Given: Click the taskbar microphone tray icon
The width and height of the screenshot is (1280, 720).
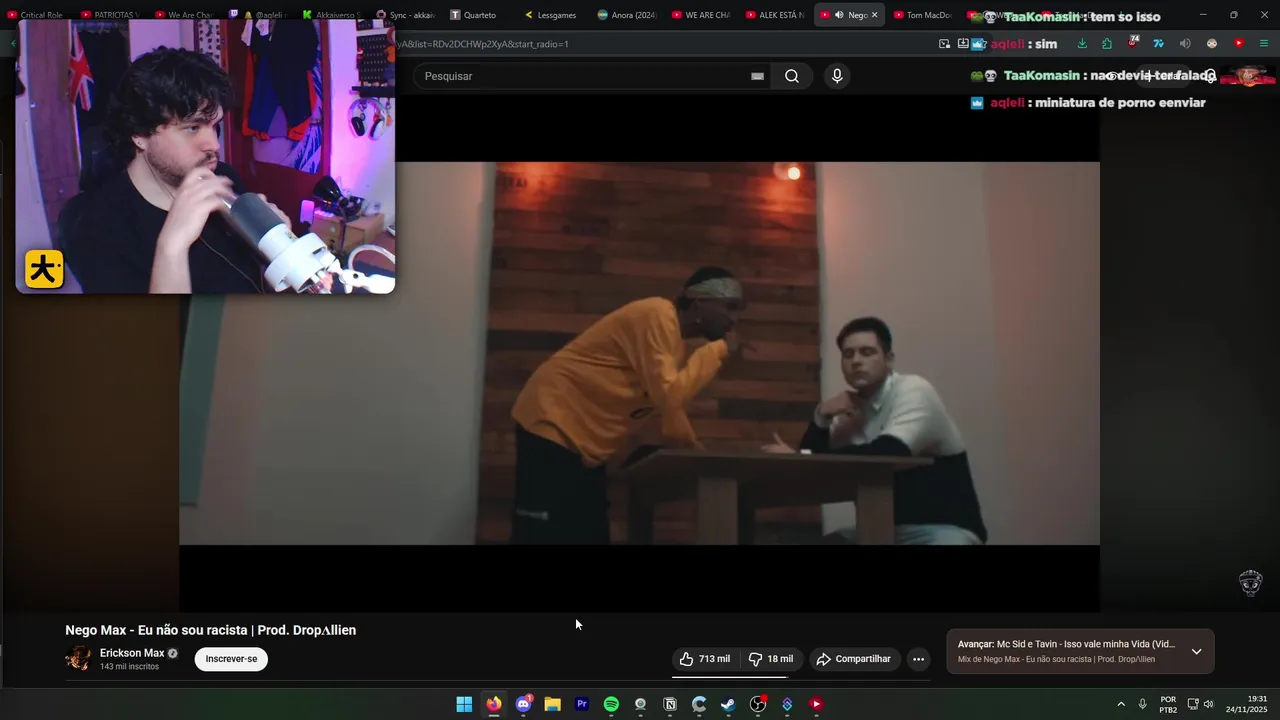Looking at the screenshot, I should (1142, 704).
